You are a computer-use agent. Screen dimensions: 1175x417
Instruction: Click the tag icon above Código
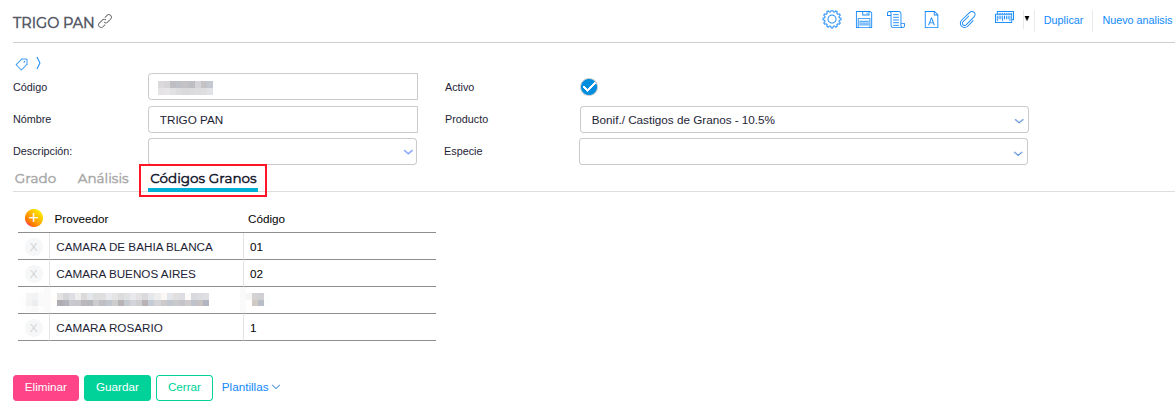pyautogui.click(x=21, y=62)
